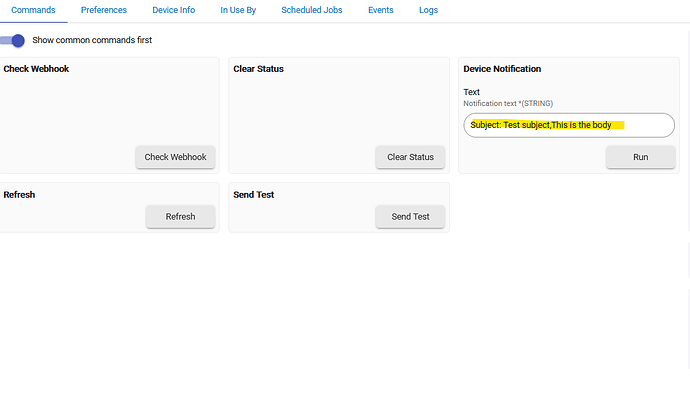The width and height of the screenshot is (690, 404).
Task: Click the Clear Status card title
Action: click(258, 69)
